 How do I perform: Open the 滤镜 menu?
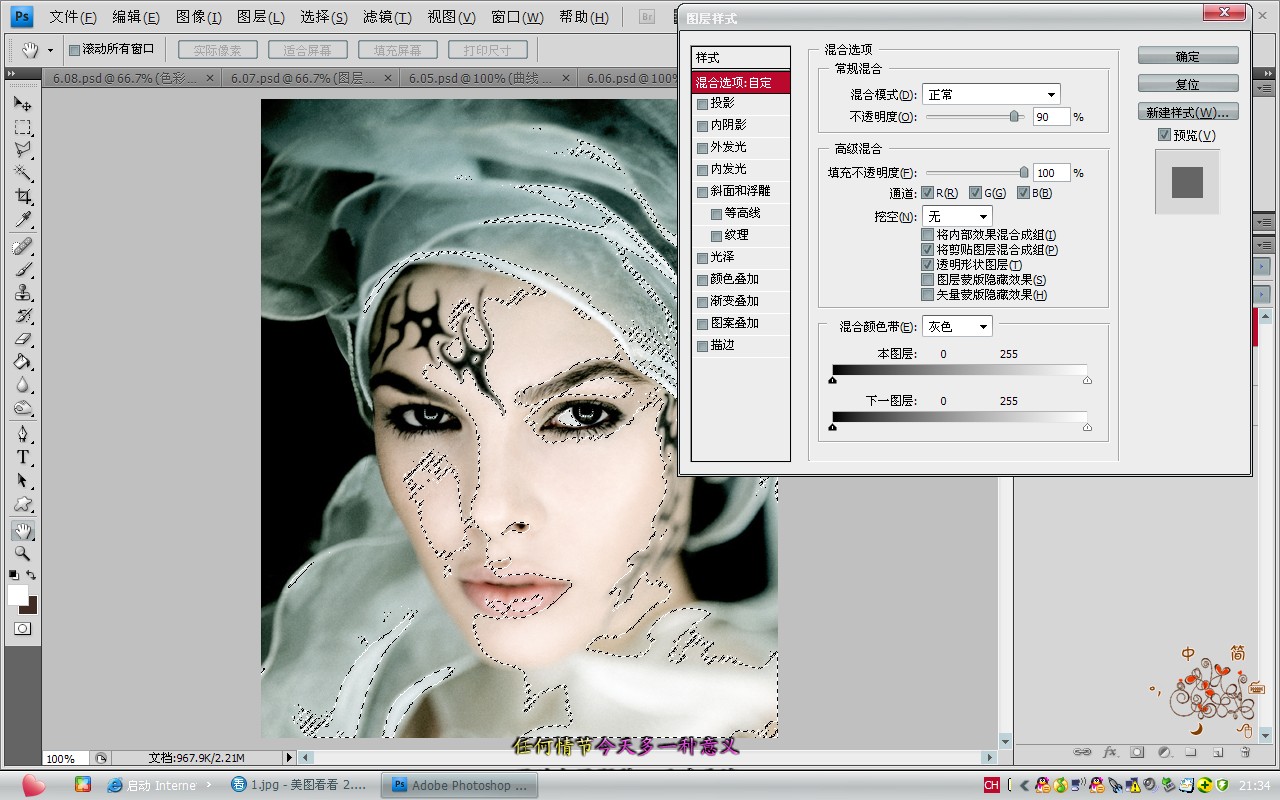coord(387,17)
